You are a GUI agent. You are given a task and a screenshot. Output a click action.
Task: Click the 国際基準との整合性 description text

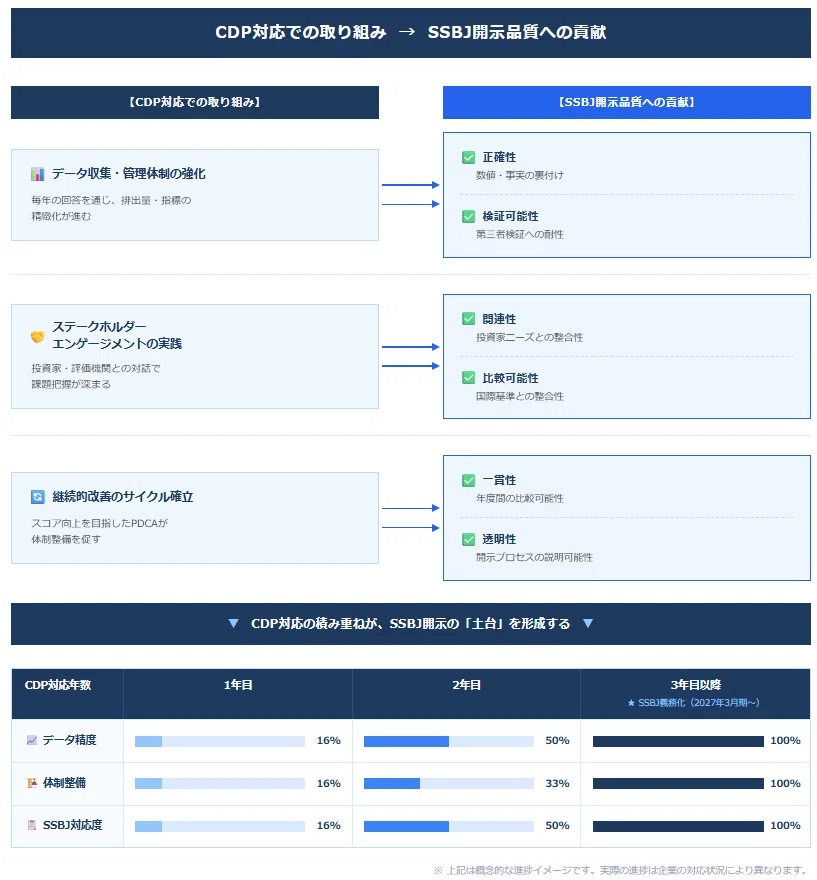click(520, 396)
